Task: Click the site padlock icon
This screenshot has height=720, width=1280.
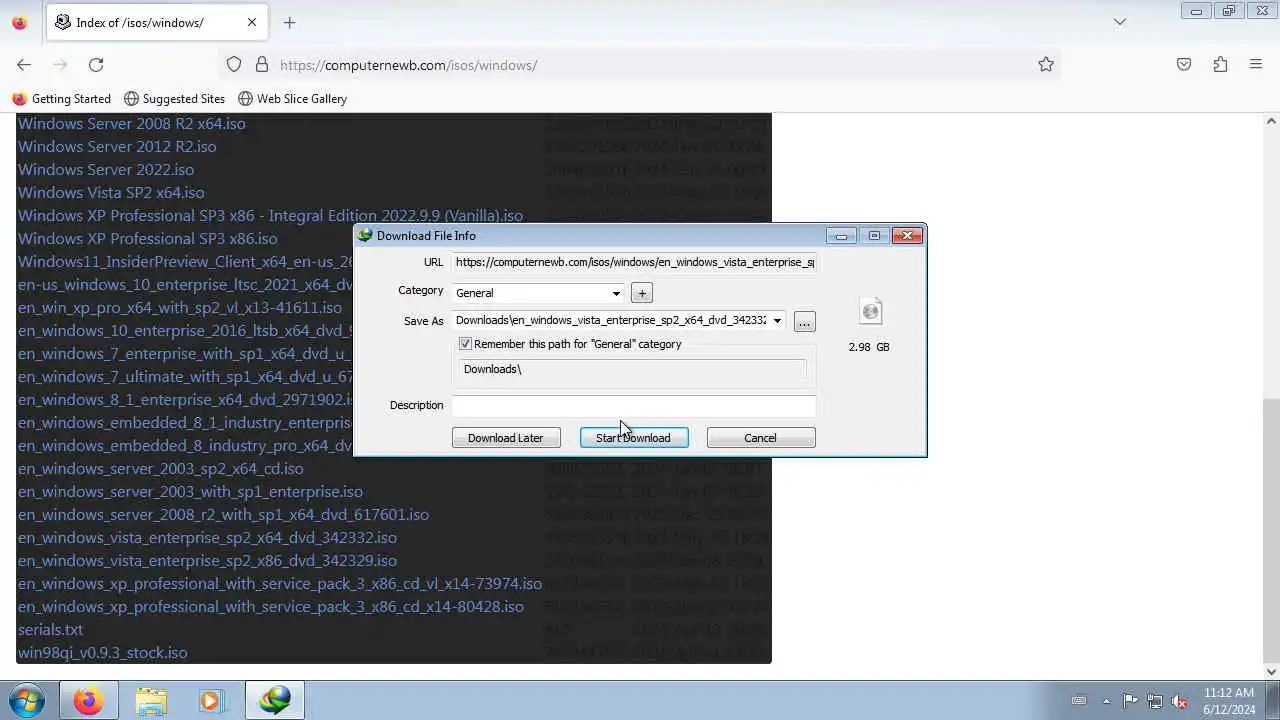Action: point(262,65)
